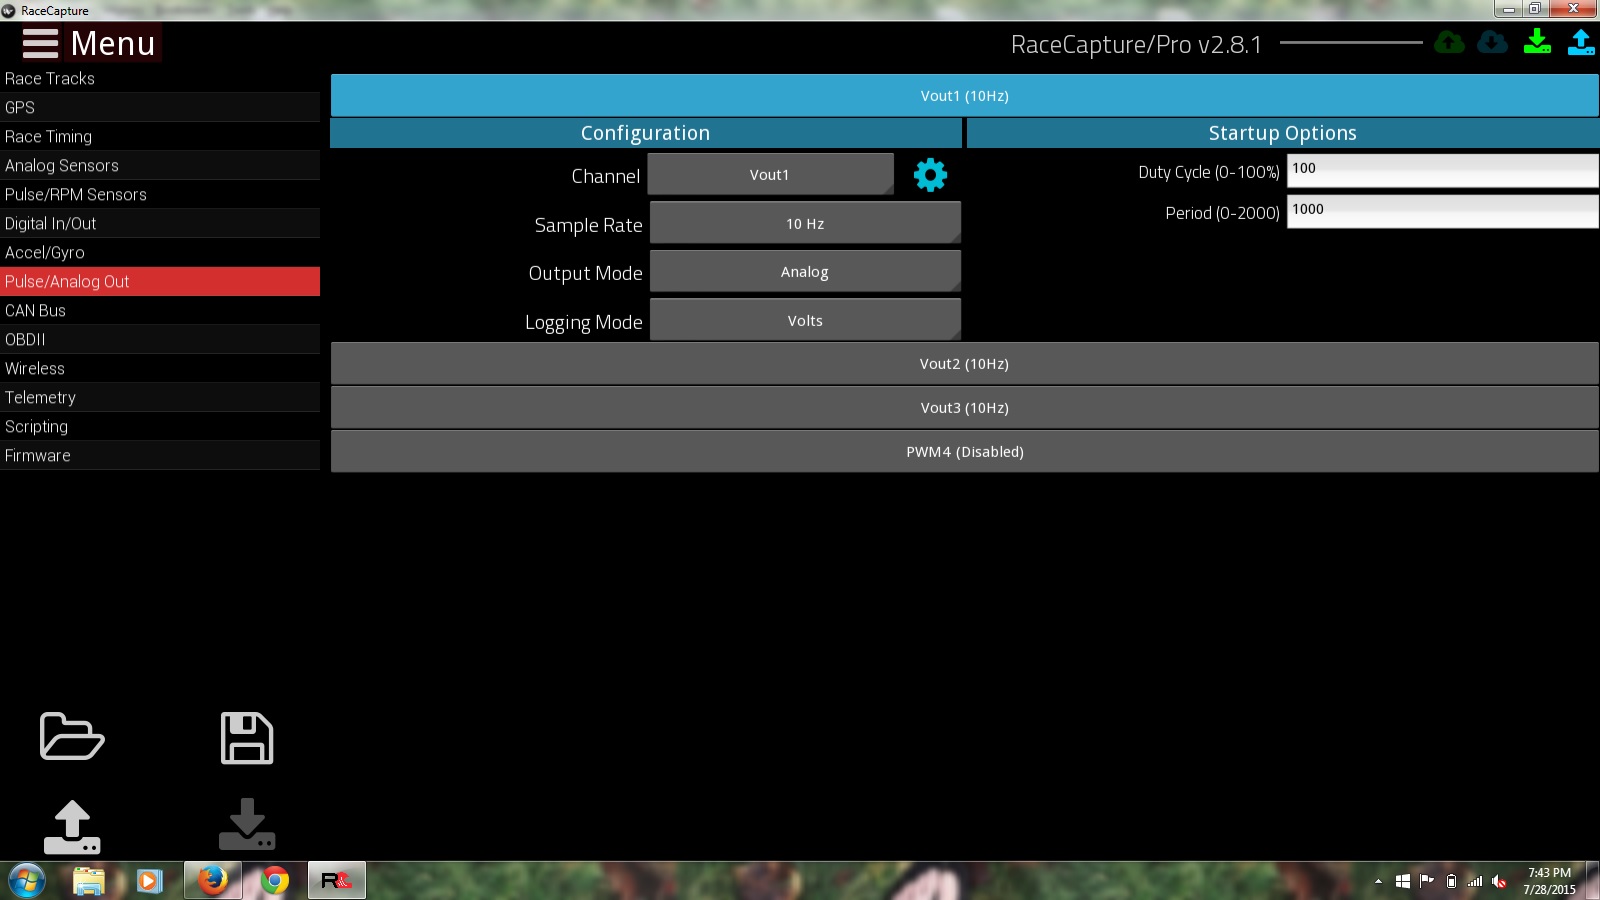Click the blue write-to-device upload icon
Screen dimensions: 1600x900
pos(1581,42)
